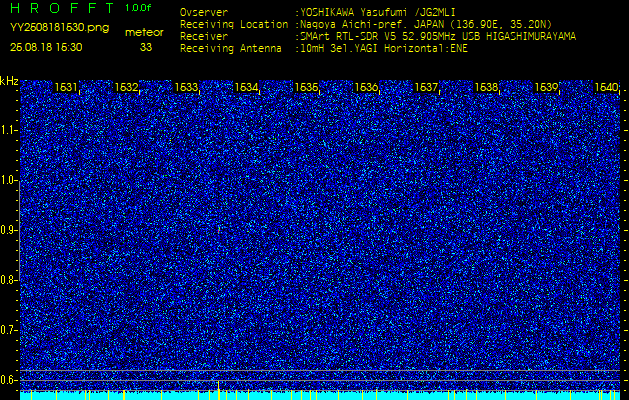Click the 'Receiving Location' label
The height and width of the screenshot is (400, 629).
coord(234,25)
